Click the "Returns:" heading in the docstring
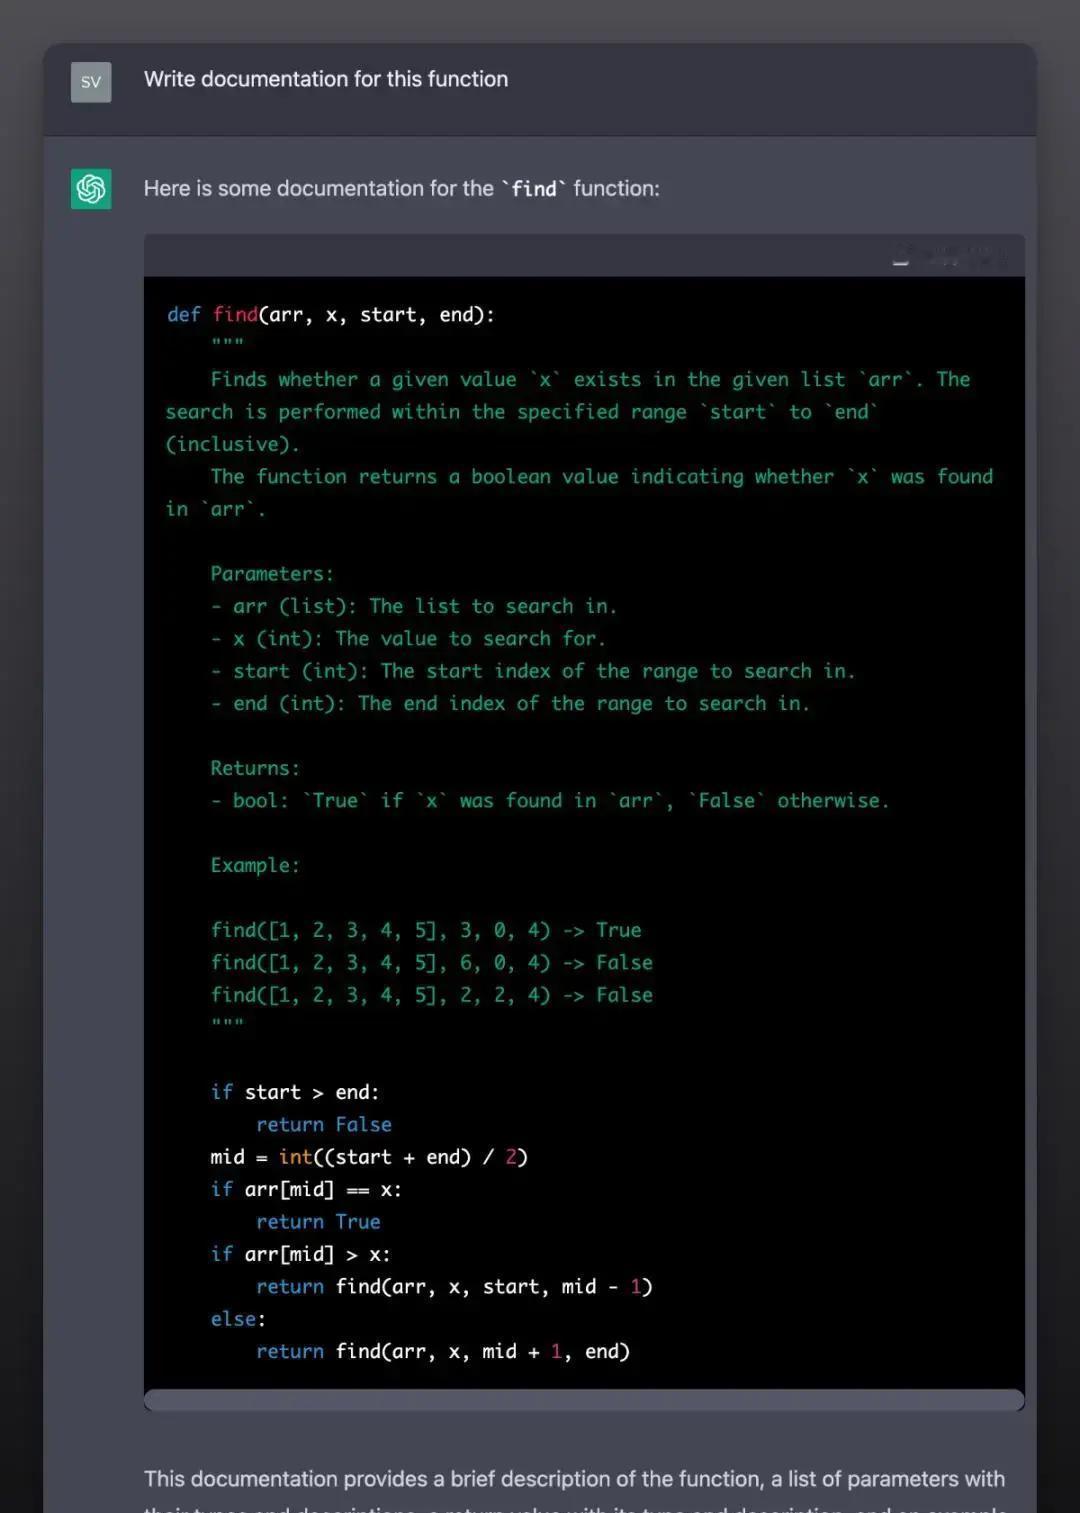This screenshot has width=1080, height=1513. (x=255, y=768)
